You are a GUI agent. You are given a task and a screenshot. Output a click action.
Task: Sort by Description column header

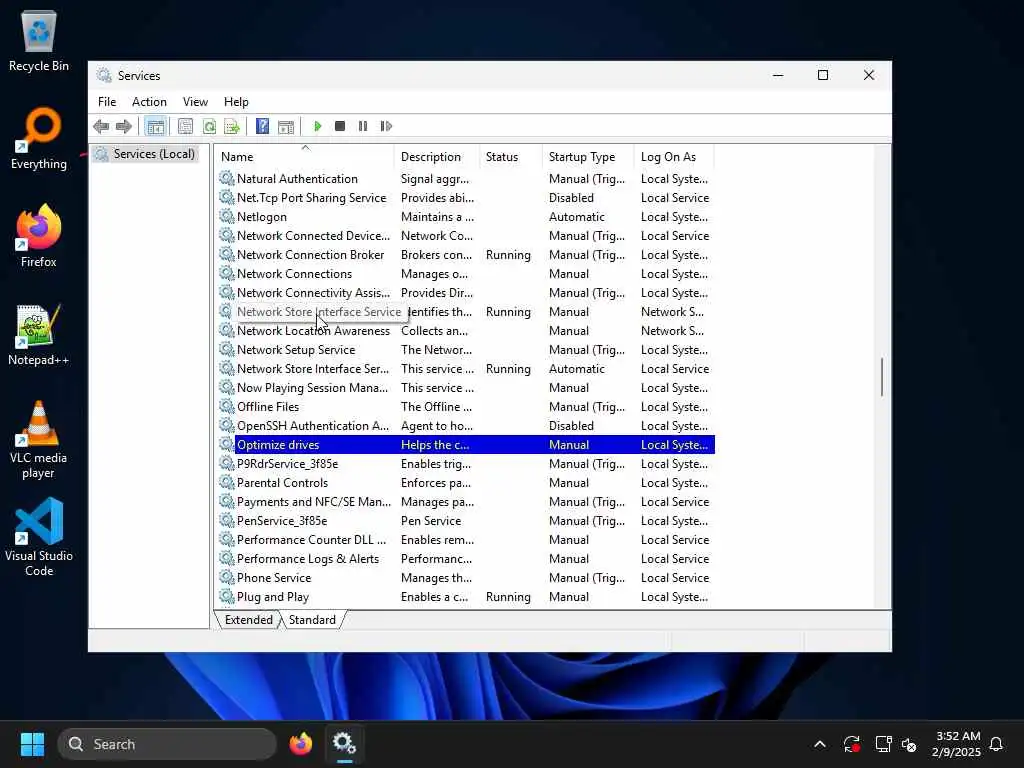(x=436, y=157)
